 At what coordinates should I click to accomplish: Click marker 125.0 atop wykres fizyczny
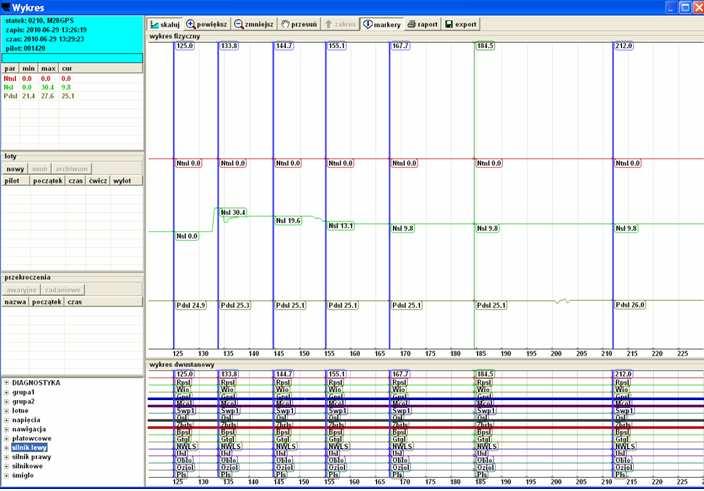[x=185, y=46]
